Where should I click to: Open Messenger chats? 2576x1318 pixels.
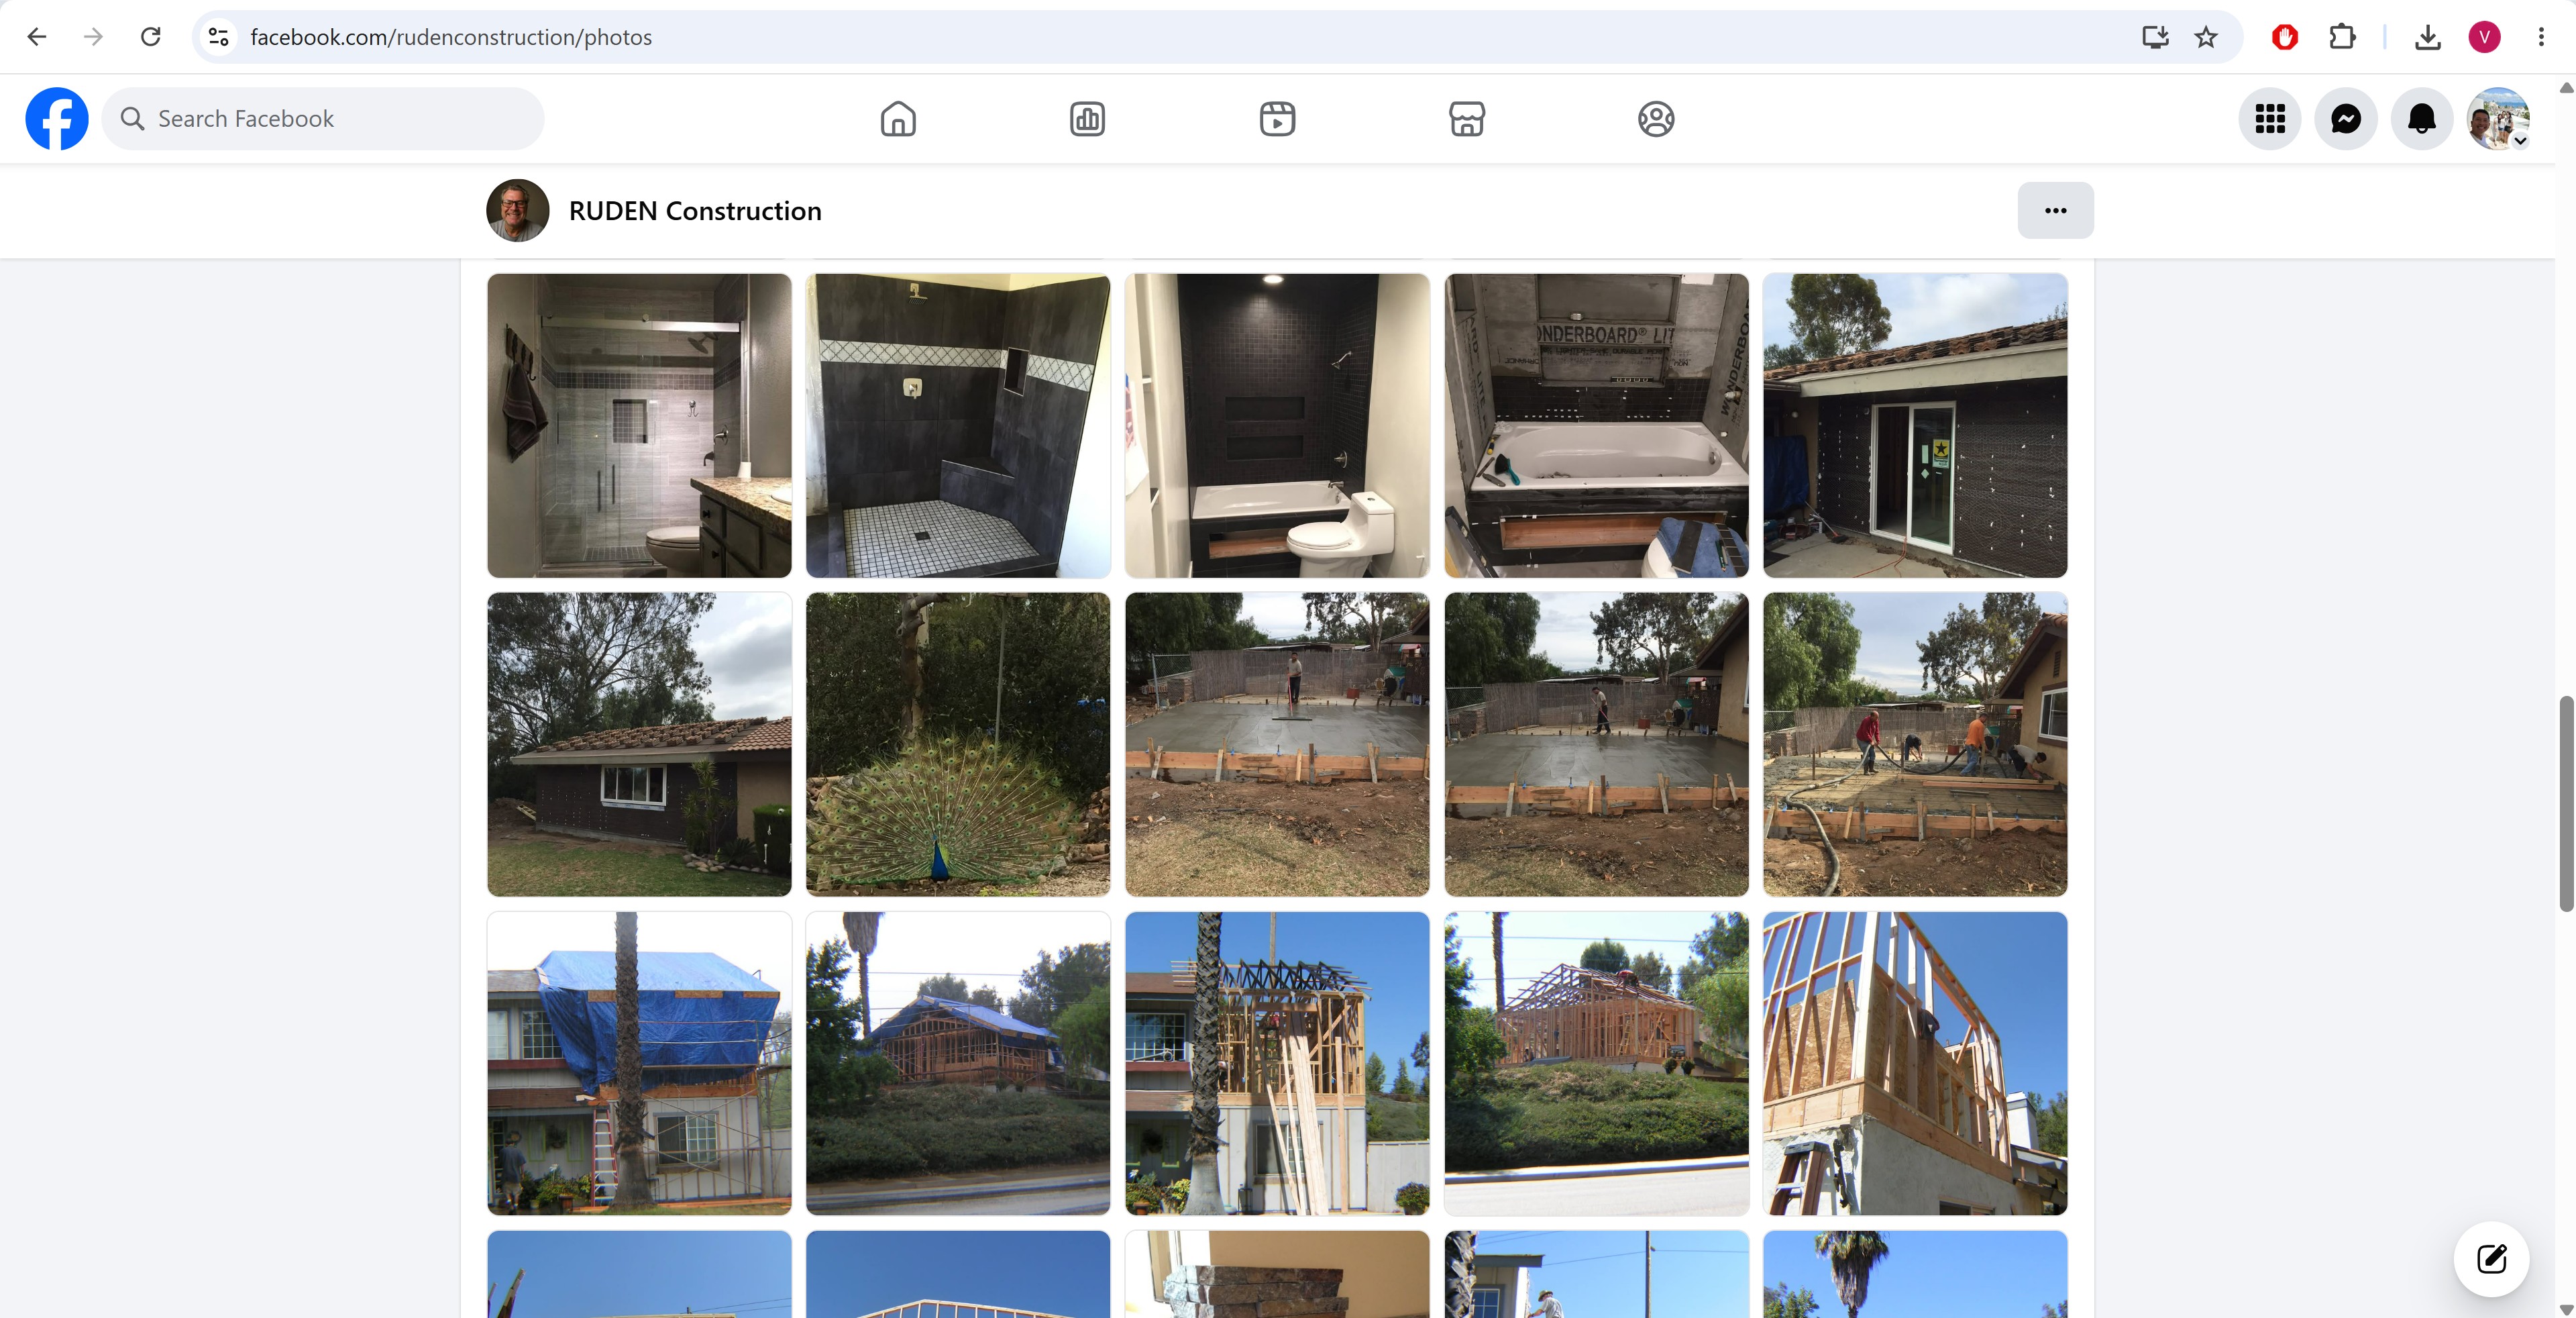click(x=2346, y=119)
